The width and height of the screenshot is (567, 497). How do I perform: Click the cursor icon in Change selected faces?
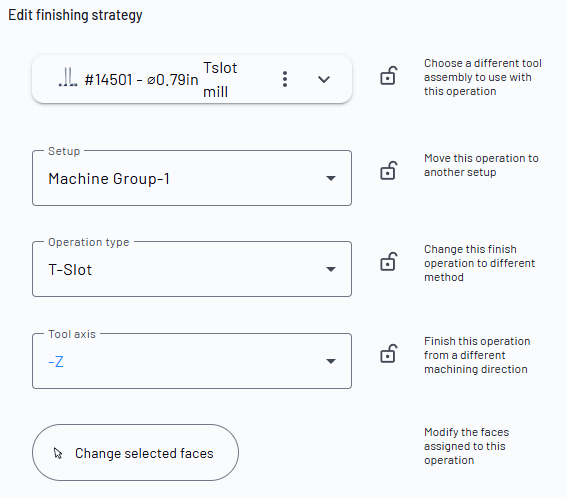pyautogui.click(x=58, y=453)
